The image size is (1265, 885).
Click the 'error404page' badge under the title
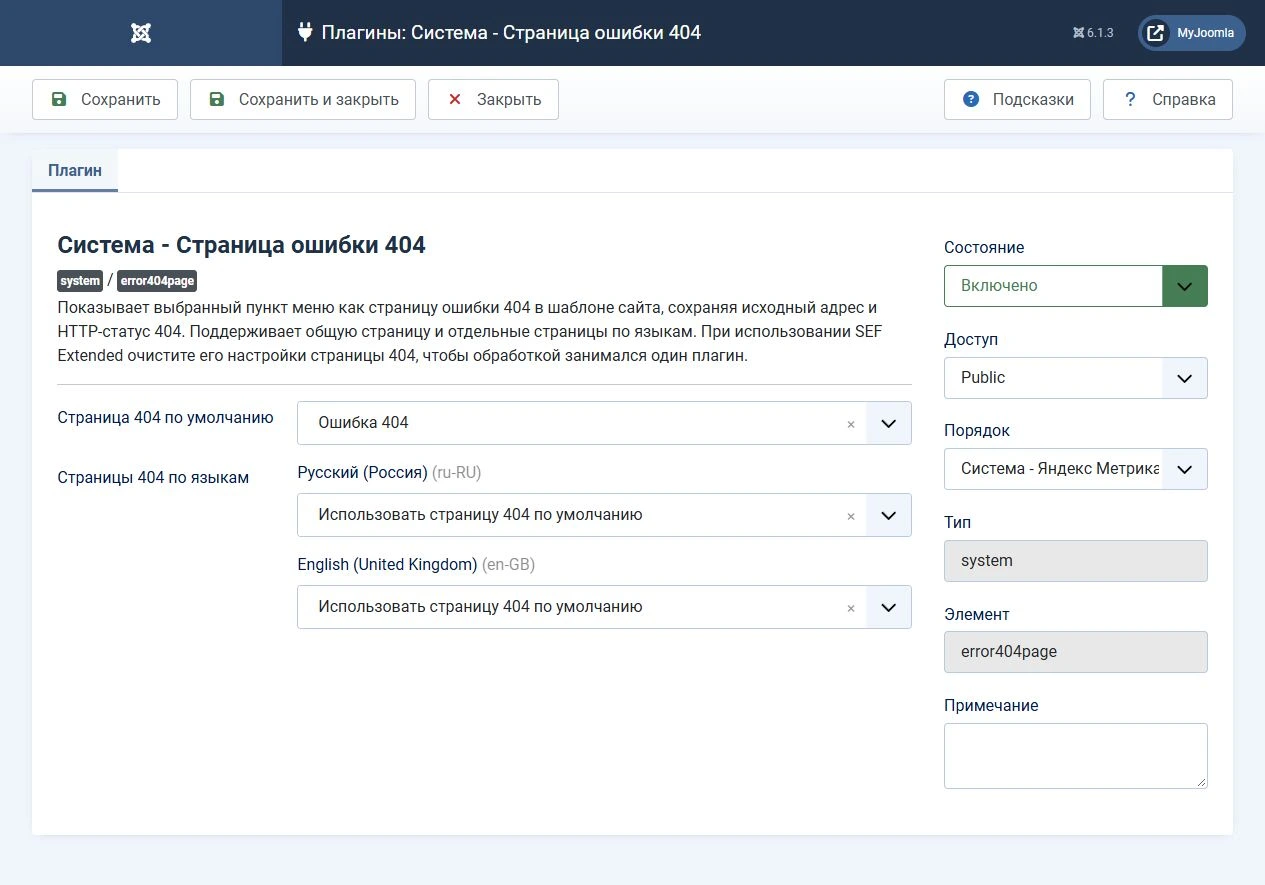coord(157,281)
